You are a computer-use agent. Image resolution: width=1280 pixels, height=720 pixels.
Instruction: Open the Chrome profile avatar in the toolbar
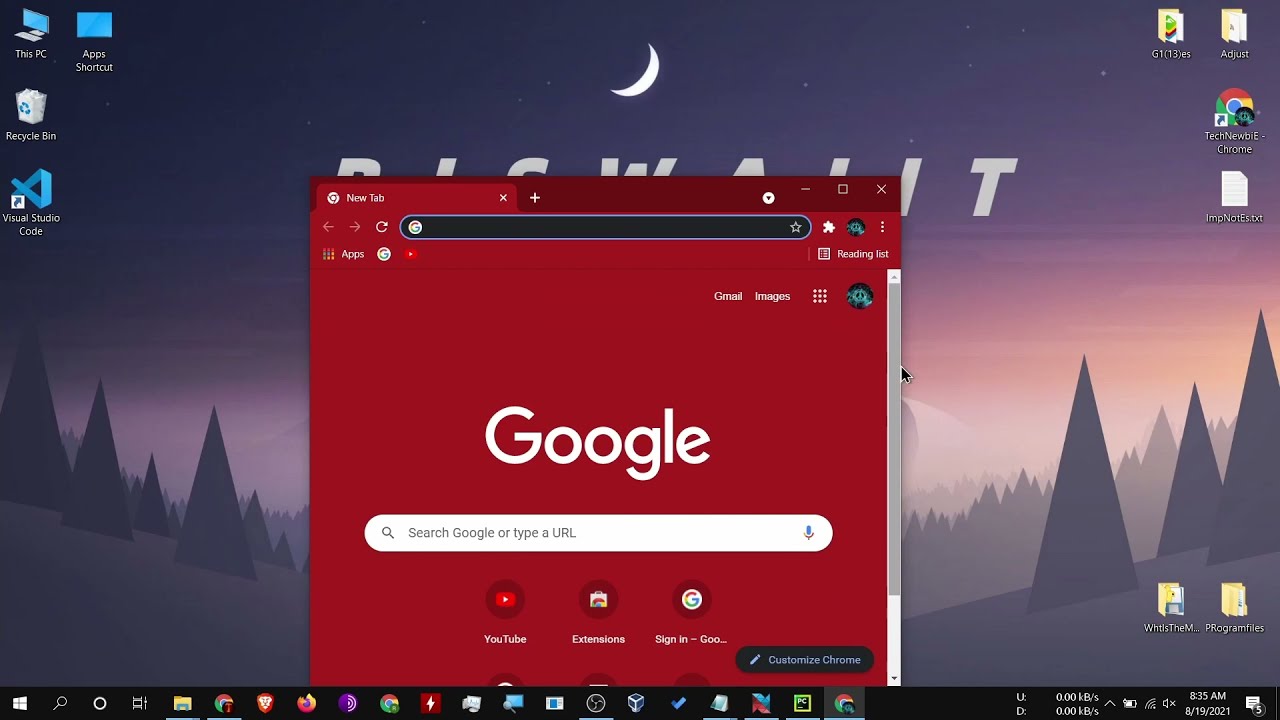[x=855, y=227]
